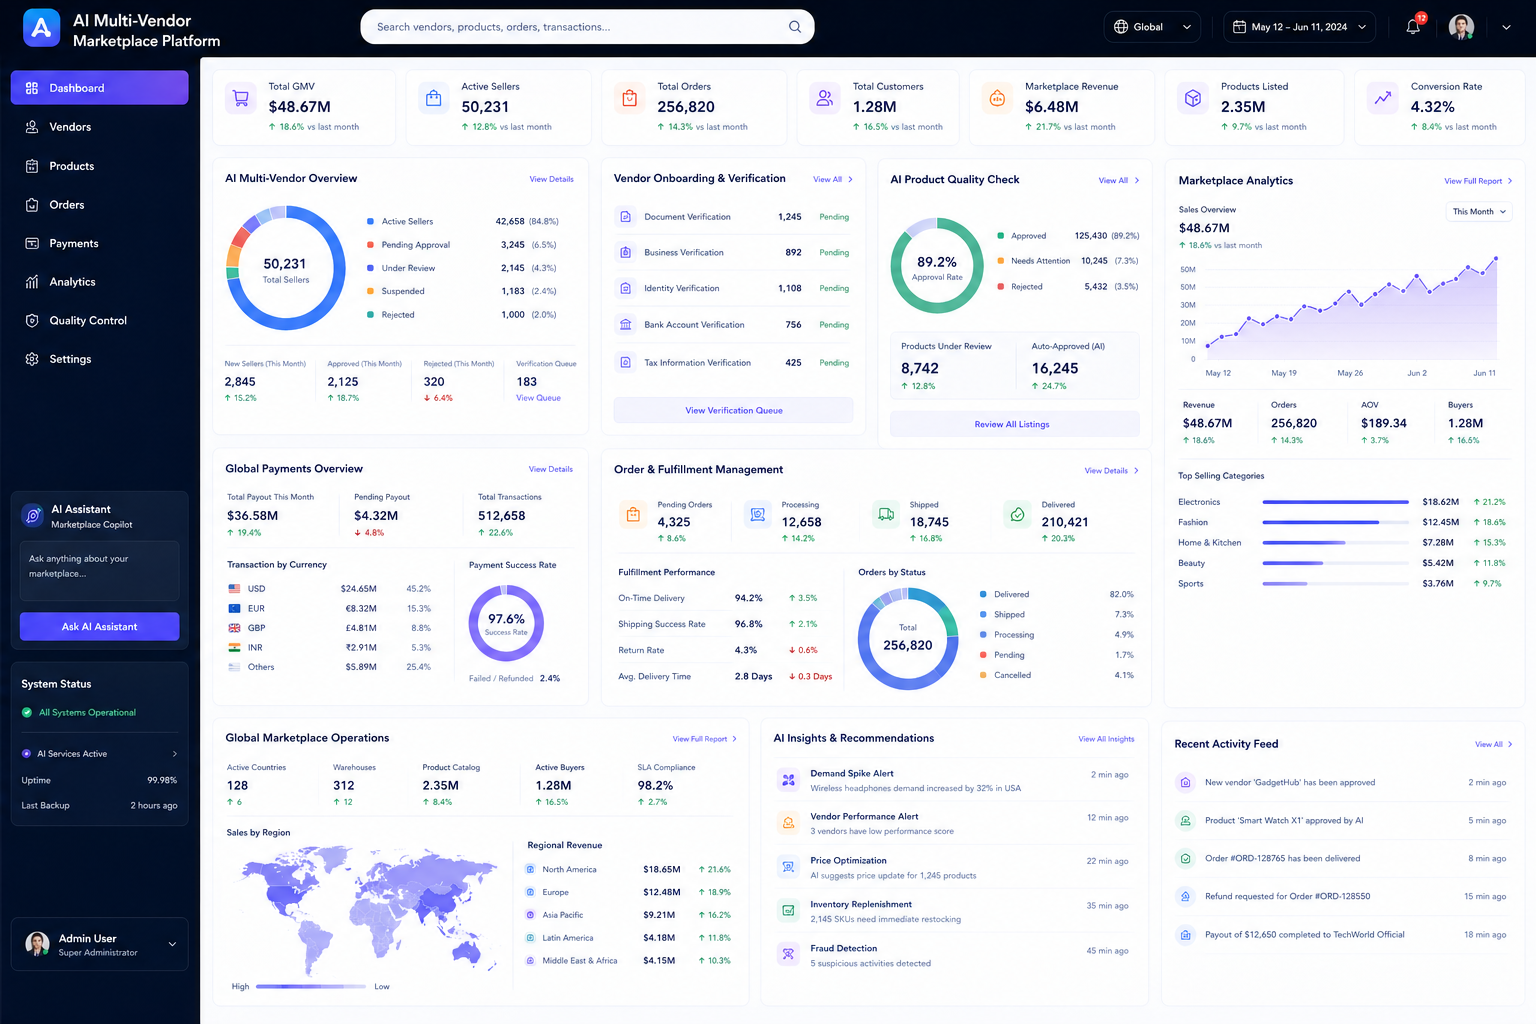Open View Full Report in Marketplace Analytics
Screen dimensions: 1536x1024
tap(1478, 181)
